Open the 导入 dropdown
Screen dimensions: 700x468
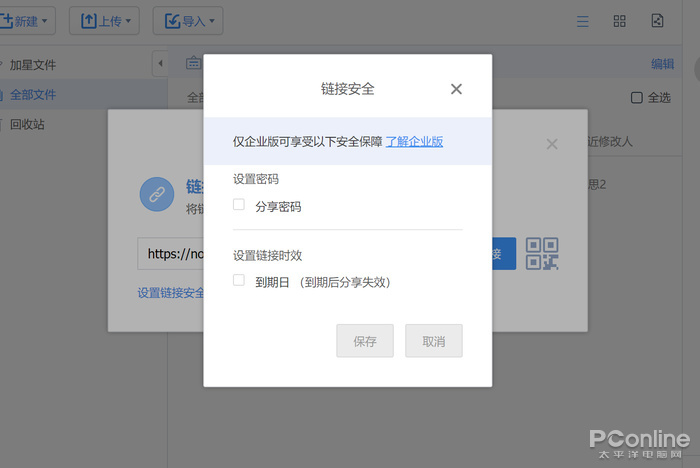pos(187,20)
